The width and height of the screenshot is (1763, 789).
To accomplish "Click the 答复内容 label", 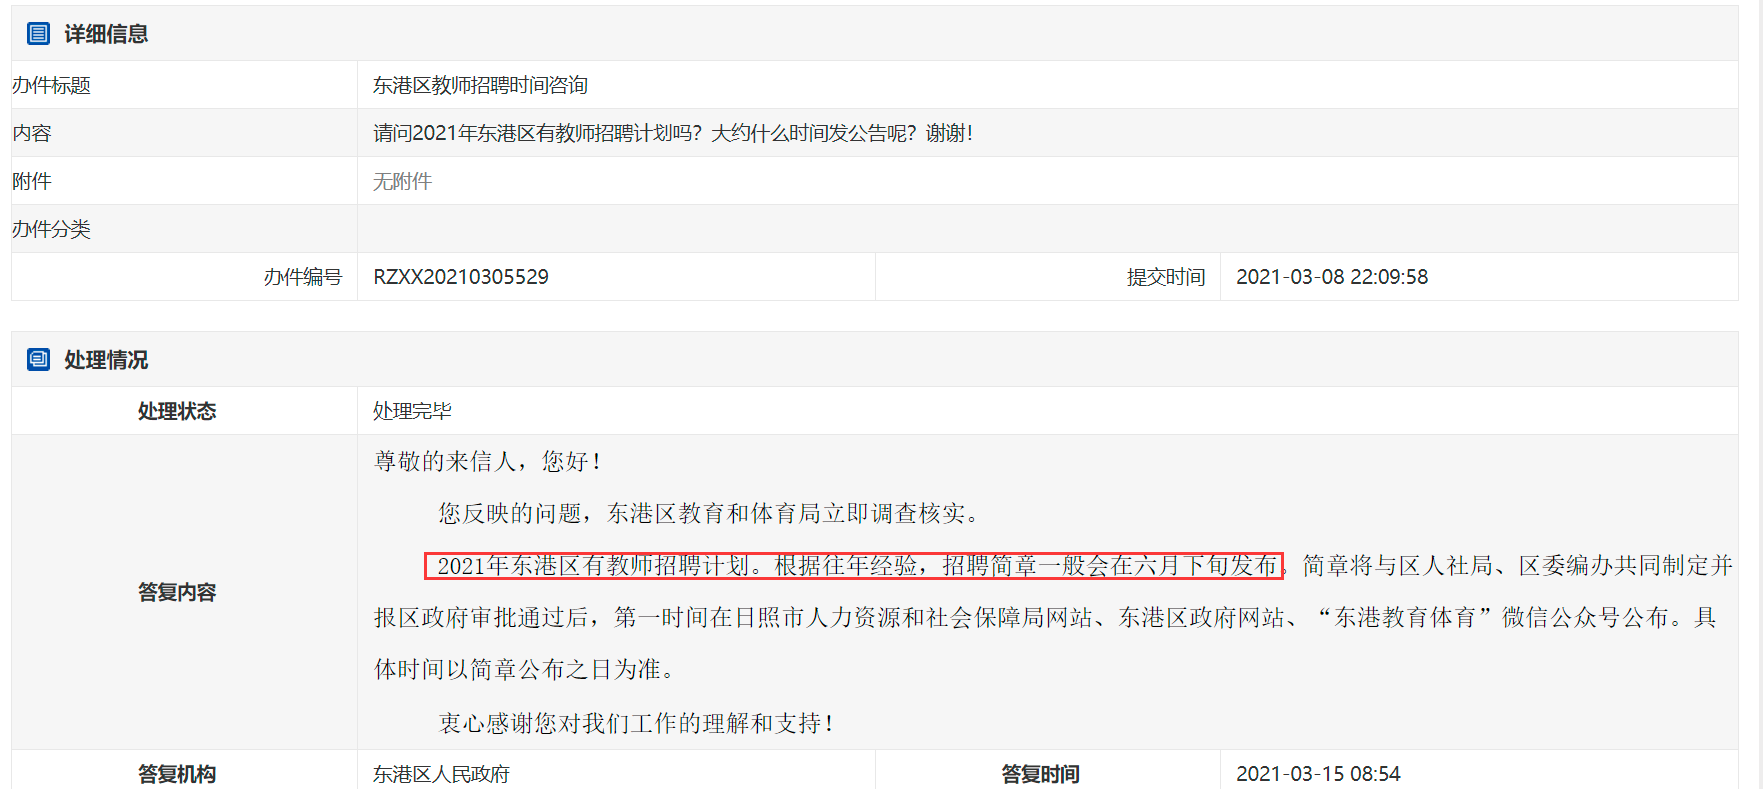I will [177, 593].
